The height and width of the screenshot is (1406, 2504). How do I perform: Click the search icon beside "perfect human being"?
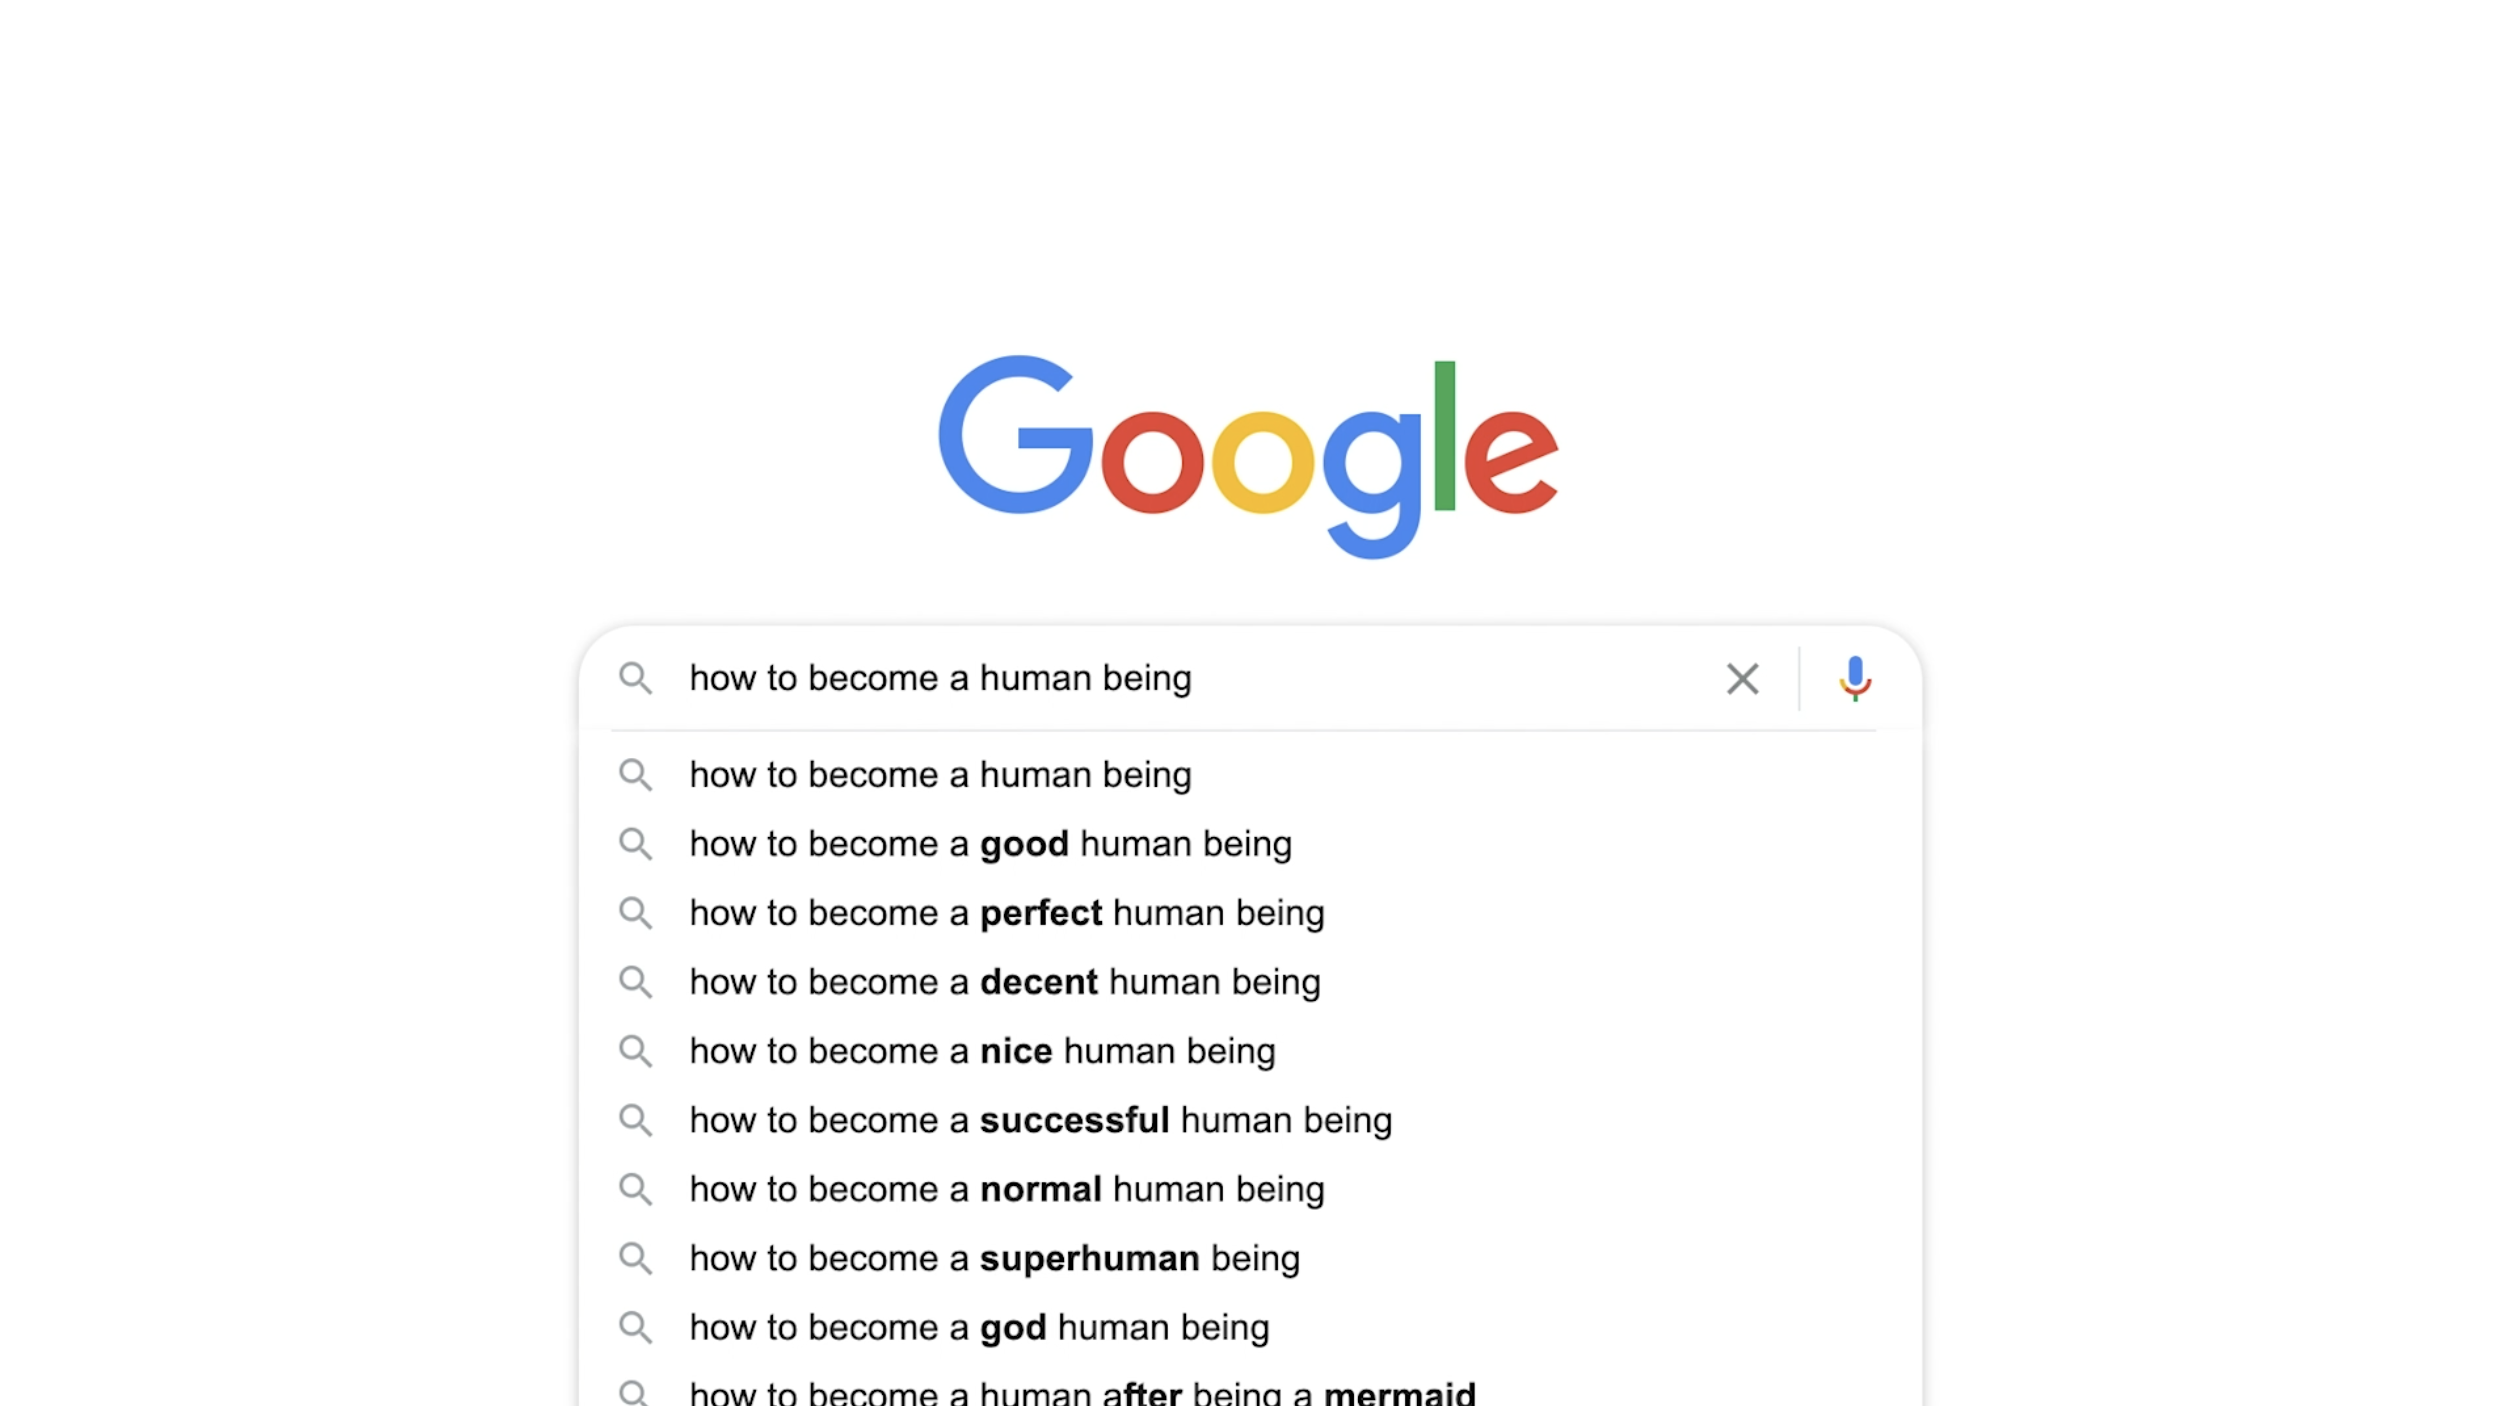point(635,913)
